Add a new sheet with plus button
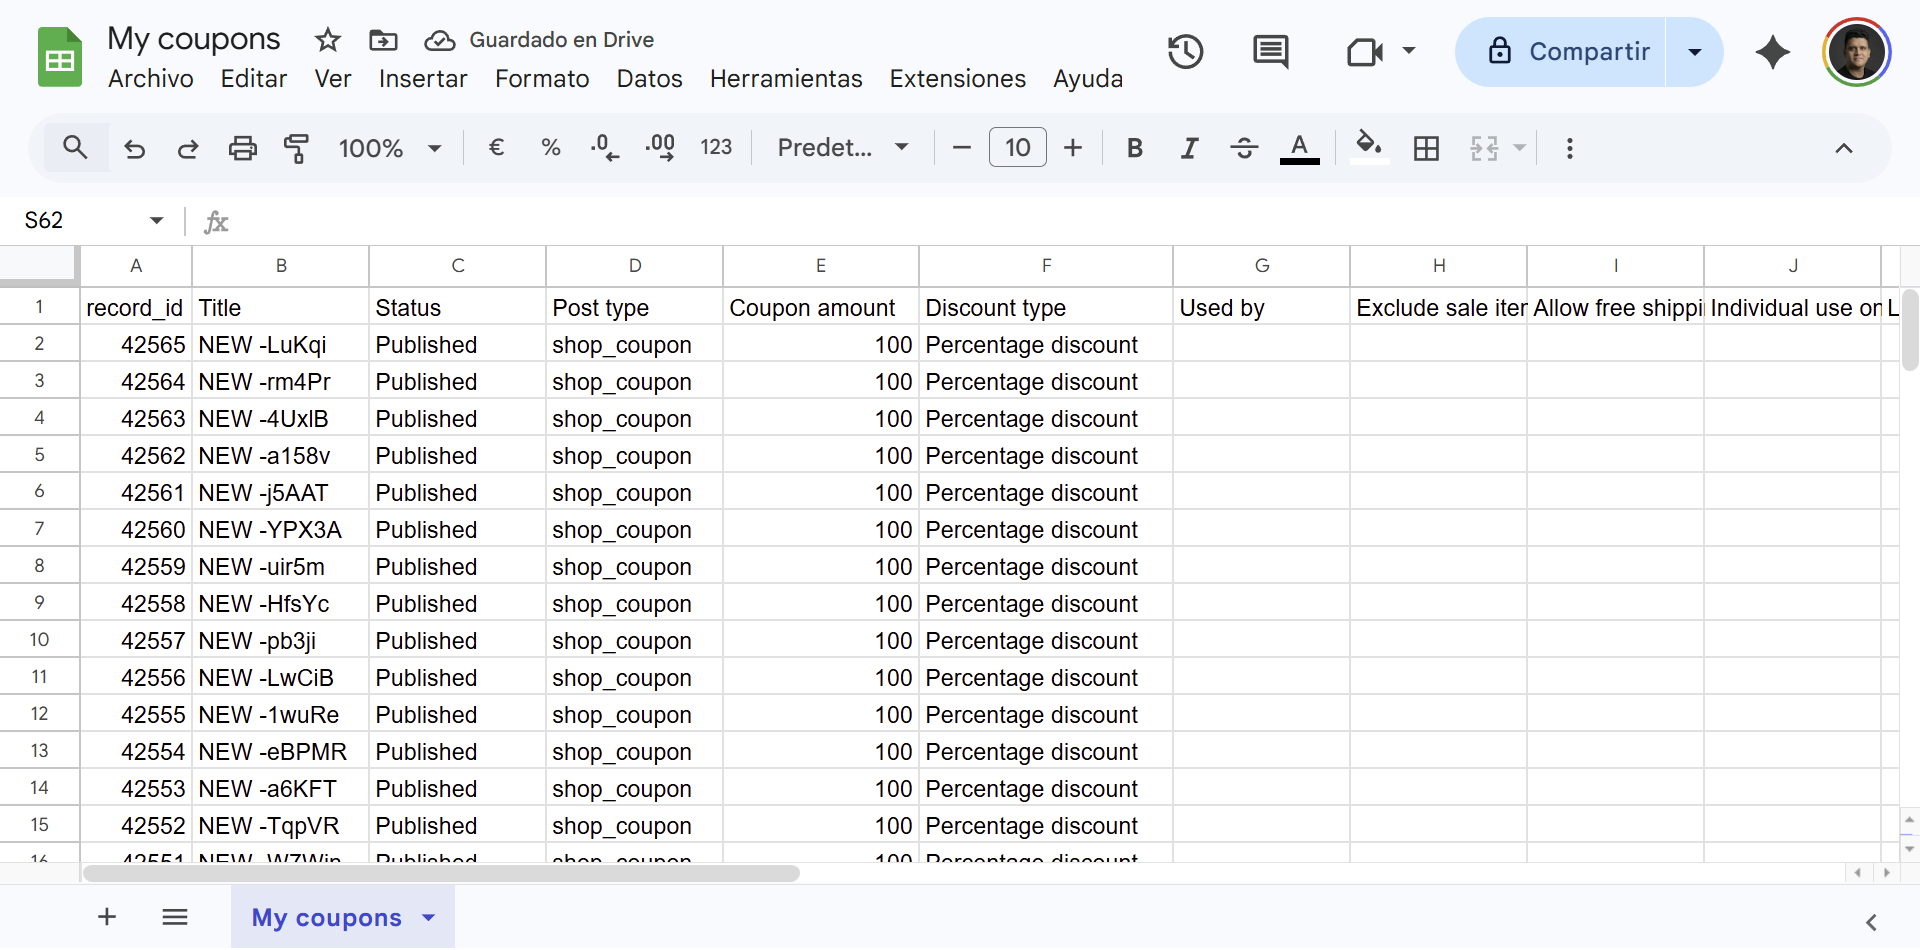 point(107,917)
